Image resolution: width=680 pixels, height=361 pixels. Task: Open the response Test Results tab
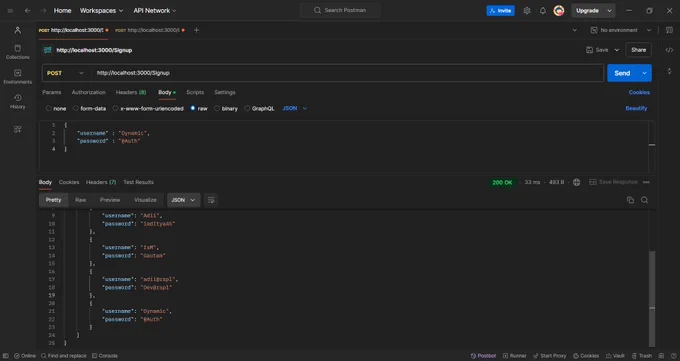pos(138,182)
